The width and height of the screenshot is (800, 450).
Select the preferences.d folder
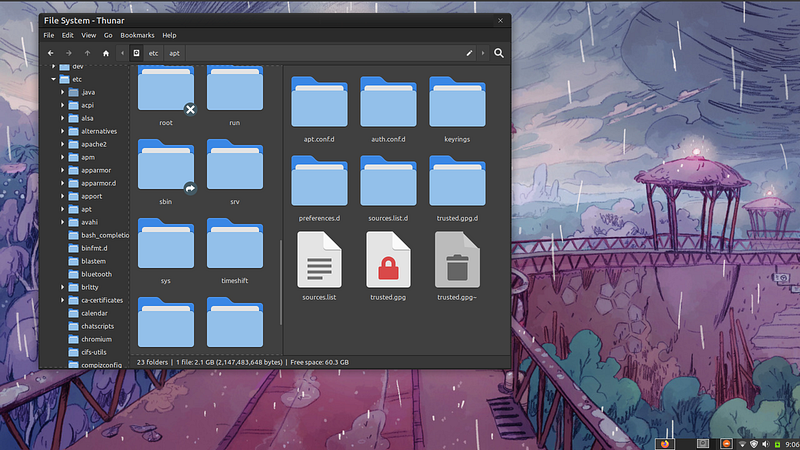[319, 181]
